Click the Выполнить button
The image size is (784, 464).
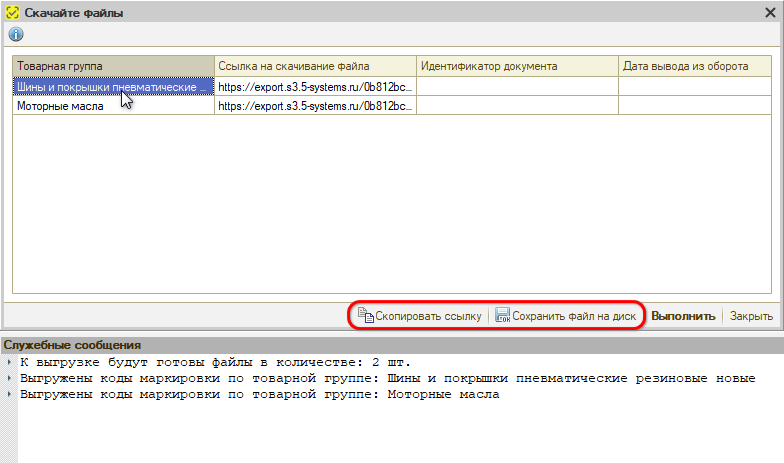[x=683, y=316]
